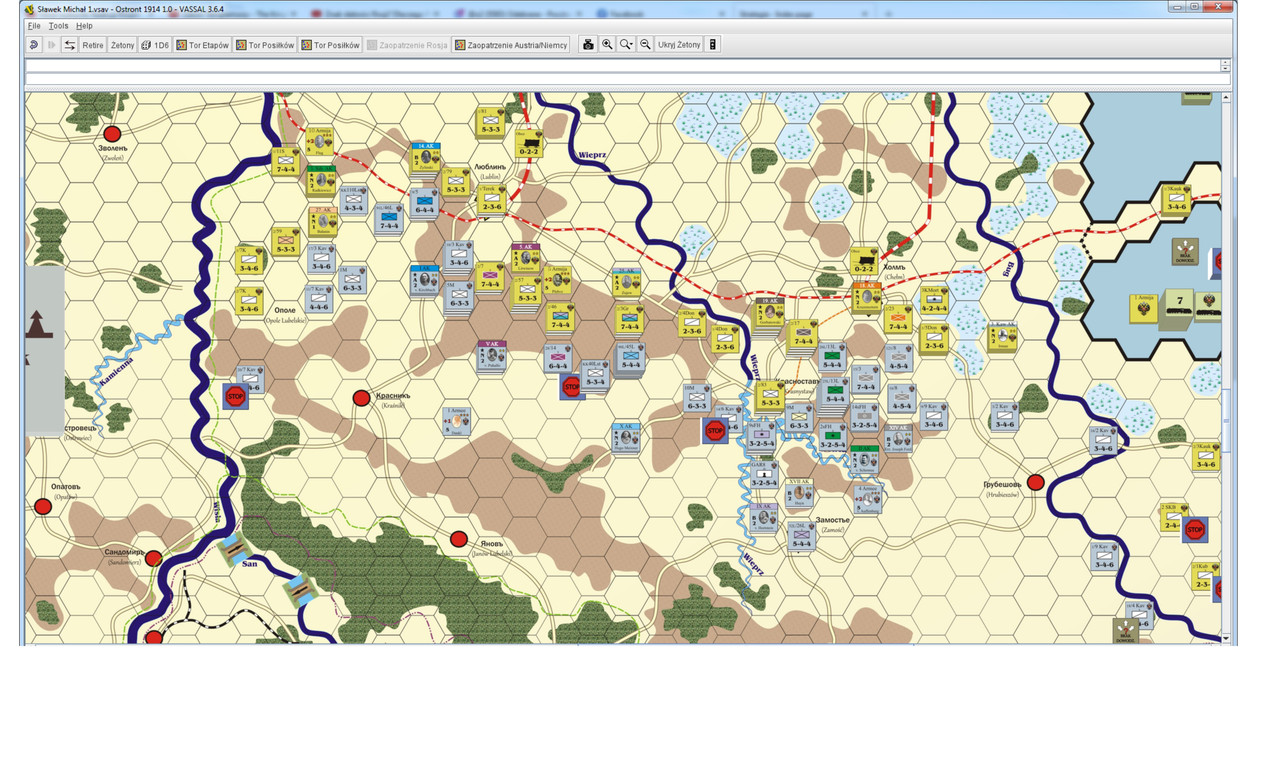This screenshot has width=1280, height=758.
Task: Select the 5. AK corps counter
Action: coord(526,257)
